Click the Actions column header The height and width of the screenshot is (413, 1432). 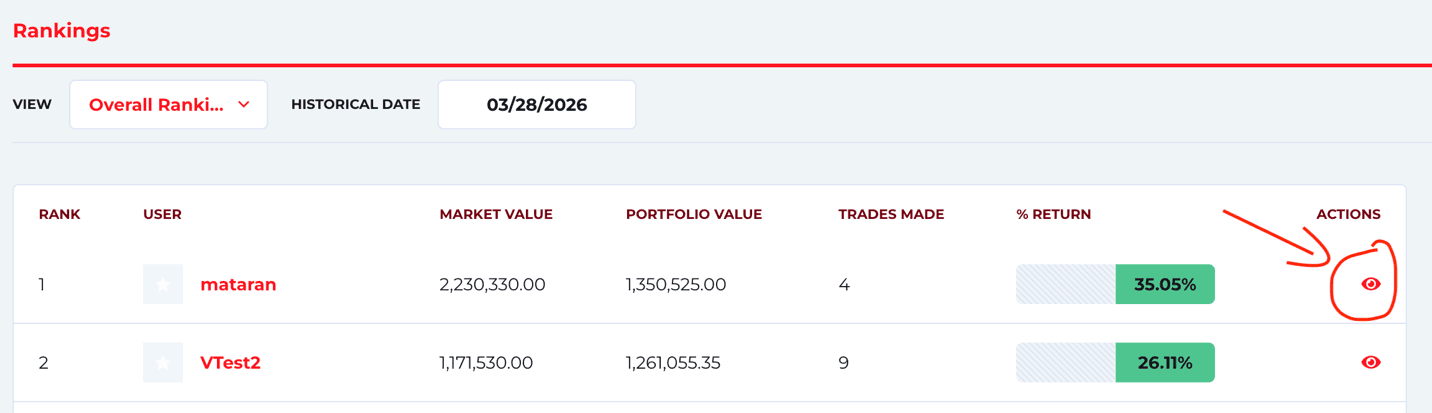[1348, 215]
